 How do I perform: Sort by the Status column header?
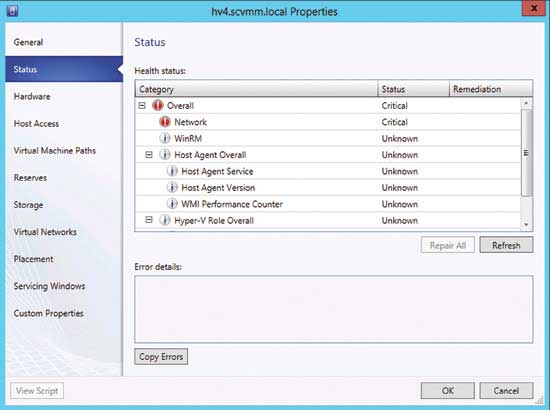point(414,89)
